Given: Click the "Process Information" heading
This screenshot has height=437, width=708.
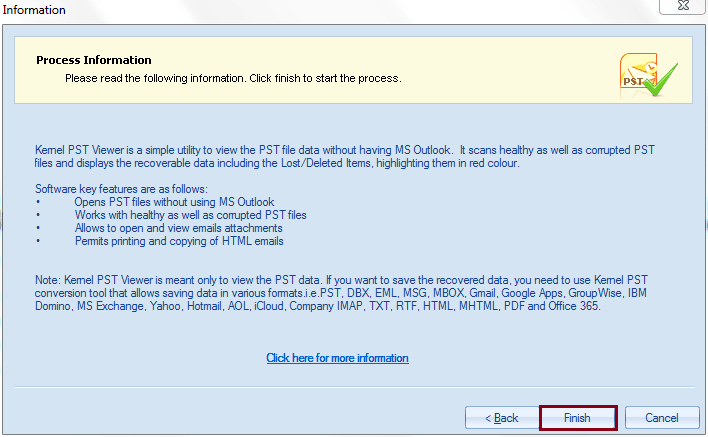Looking at the screenshot, I should click(x=94, y=60).
